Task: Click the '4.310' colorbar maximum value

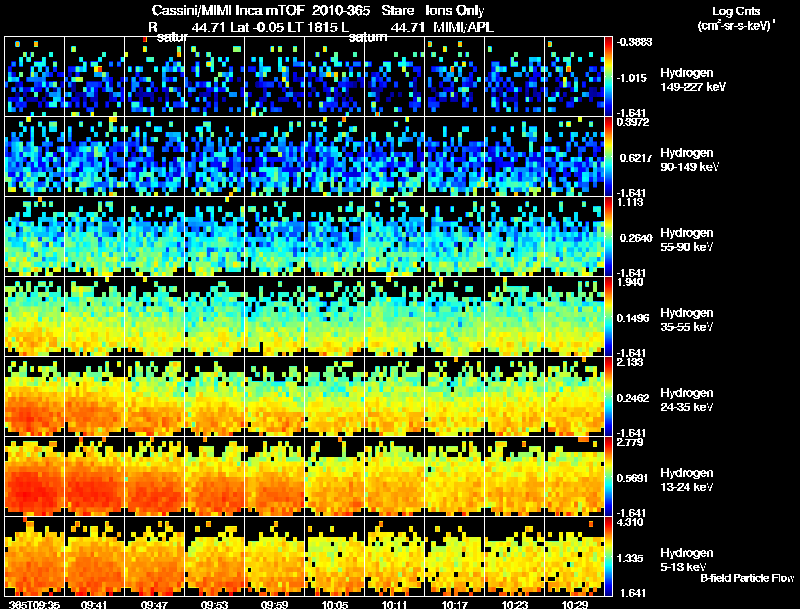Action: [x=630, y=522]
